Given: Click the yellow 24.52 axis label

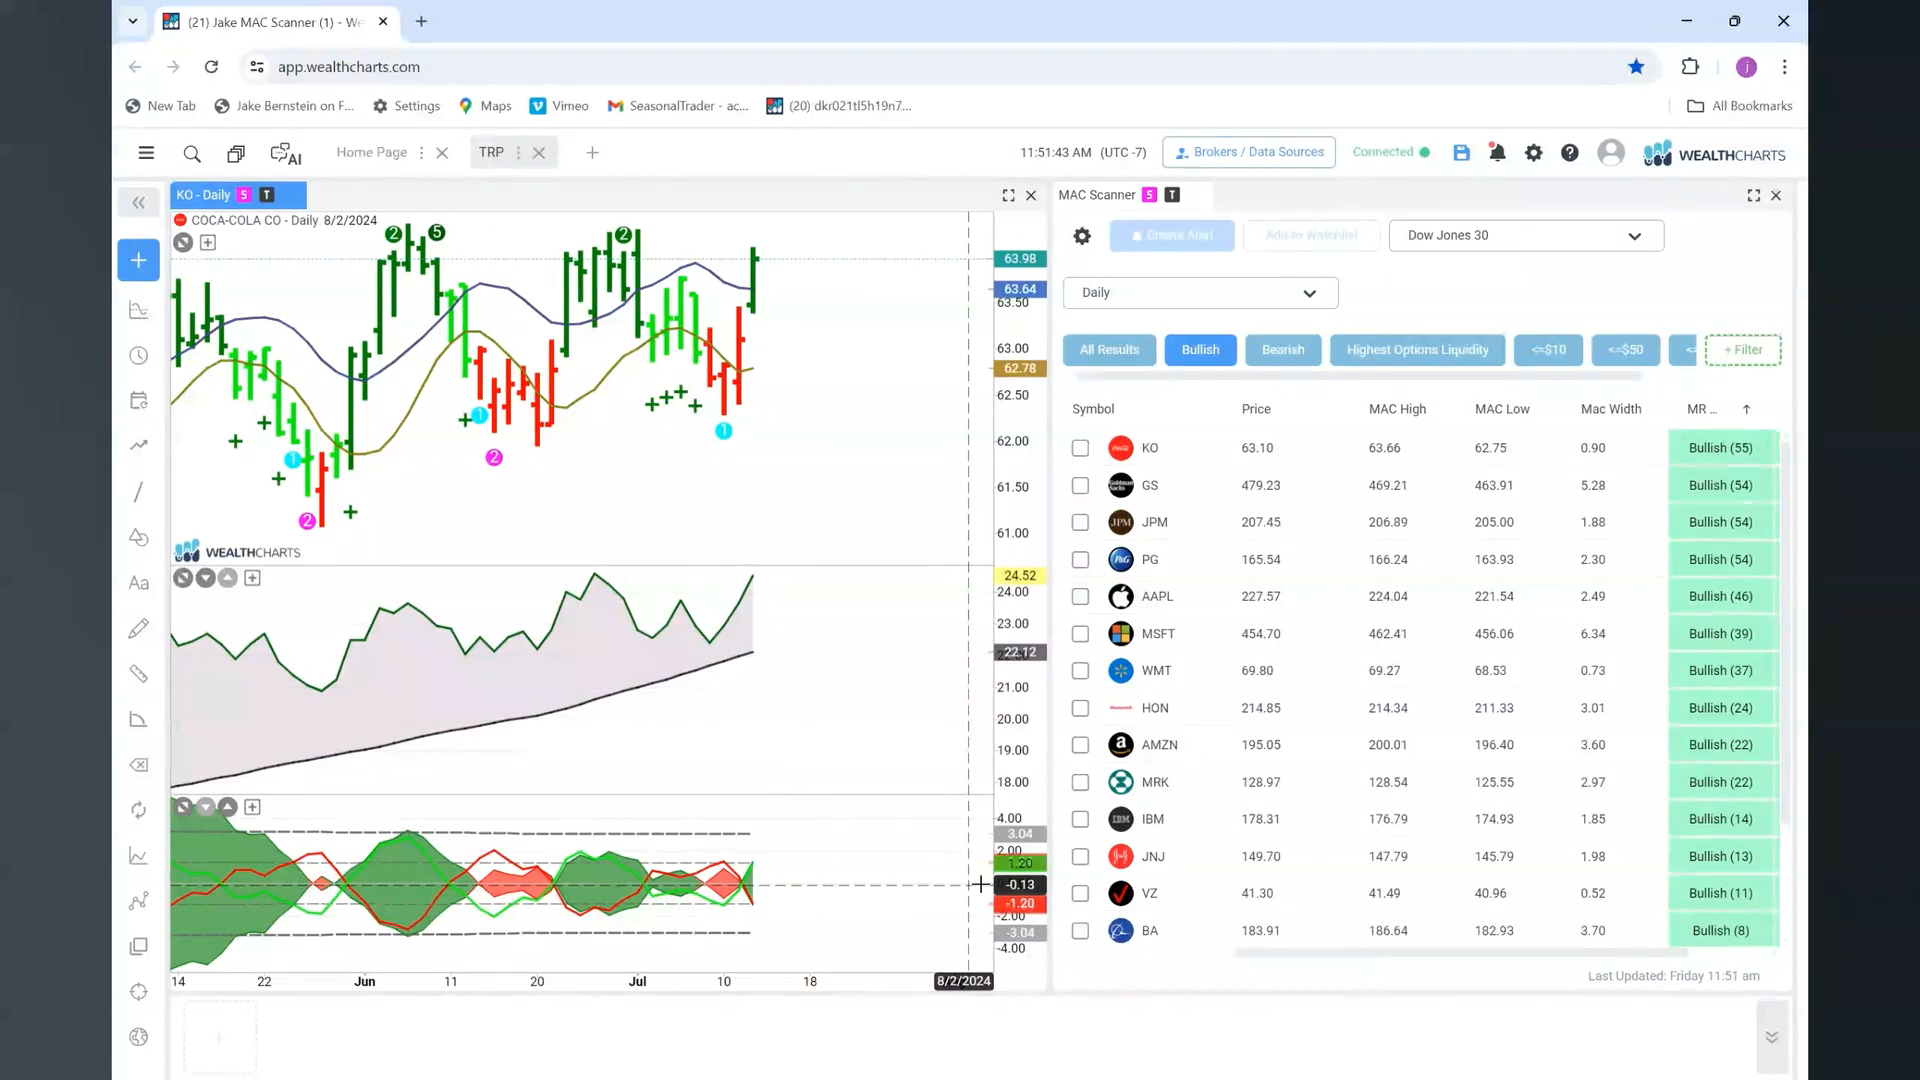Looking at the screenshot, I should [1020, 576].
